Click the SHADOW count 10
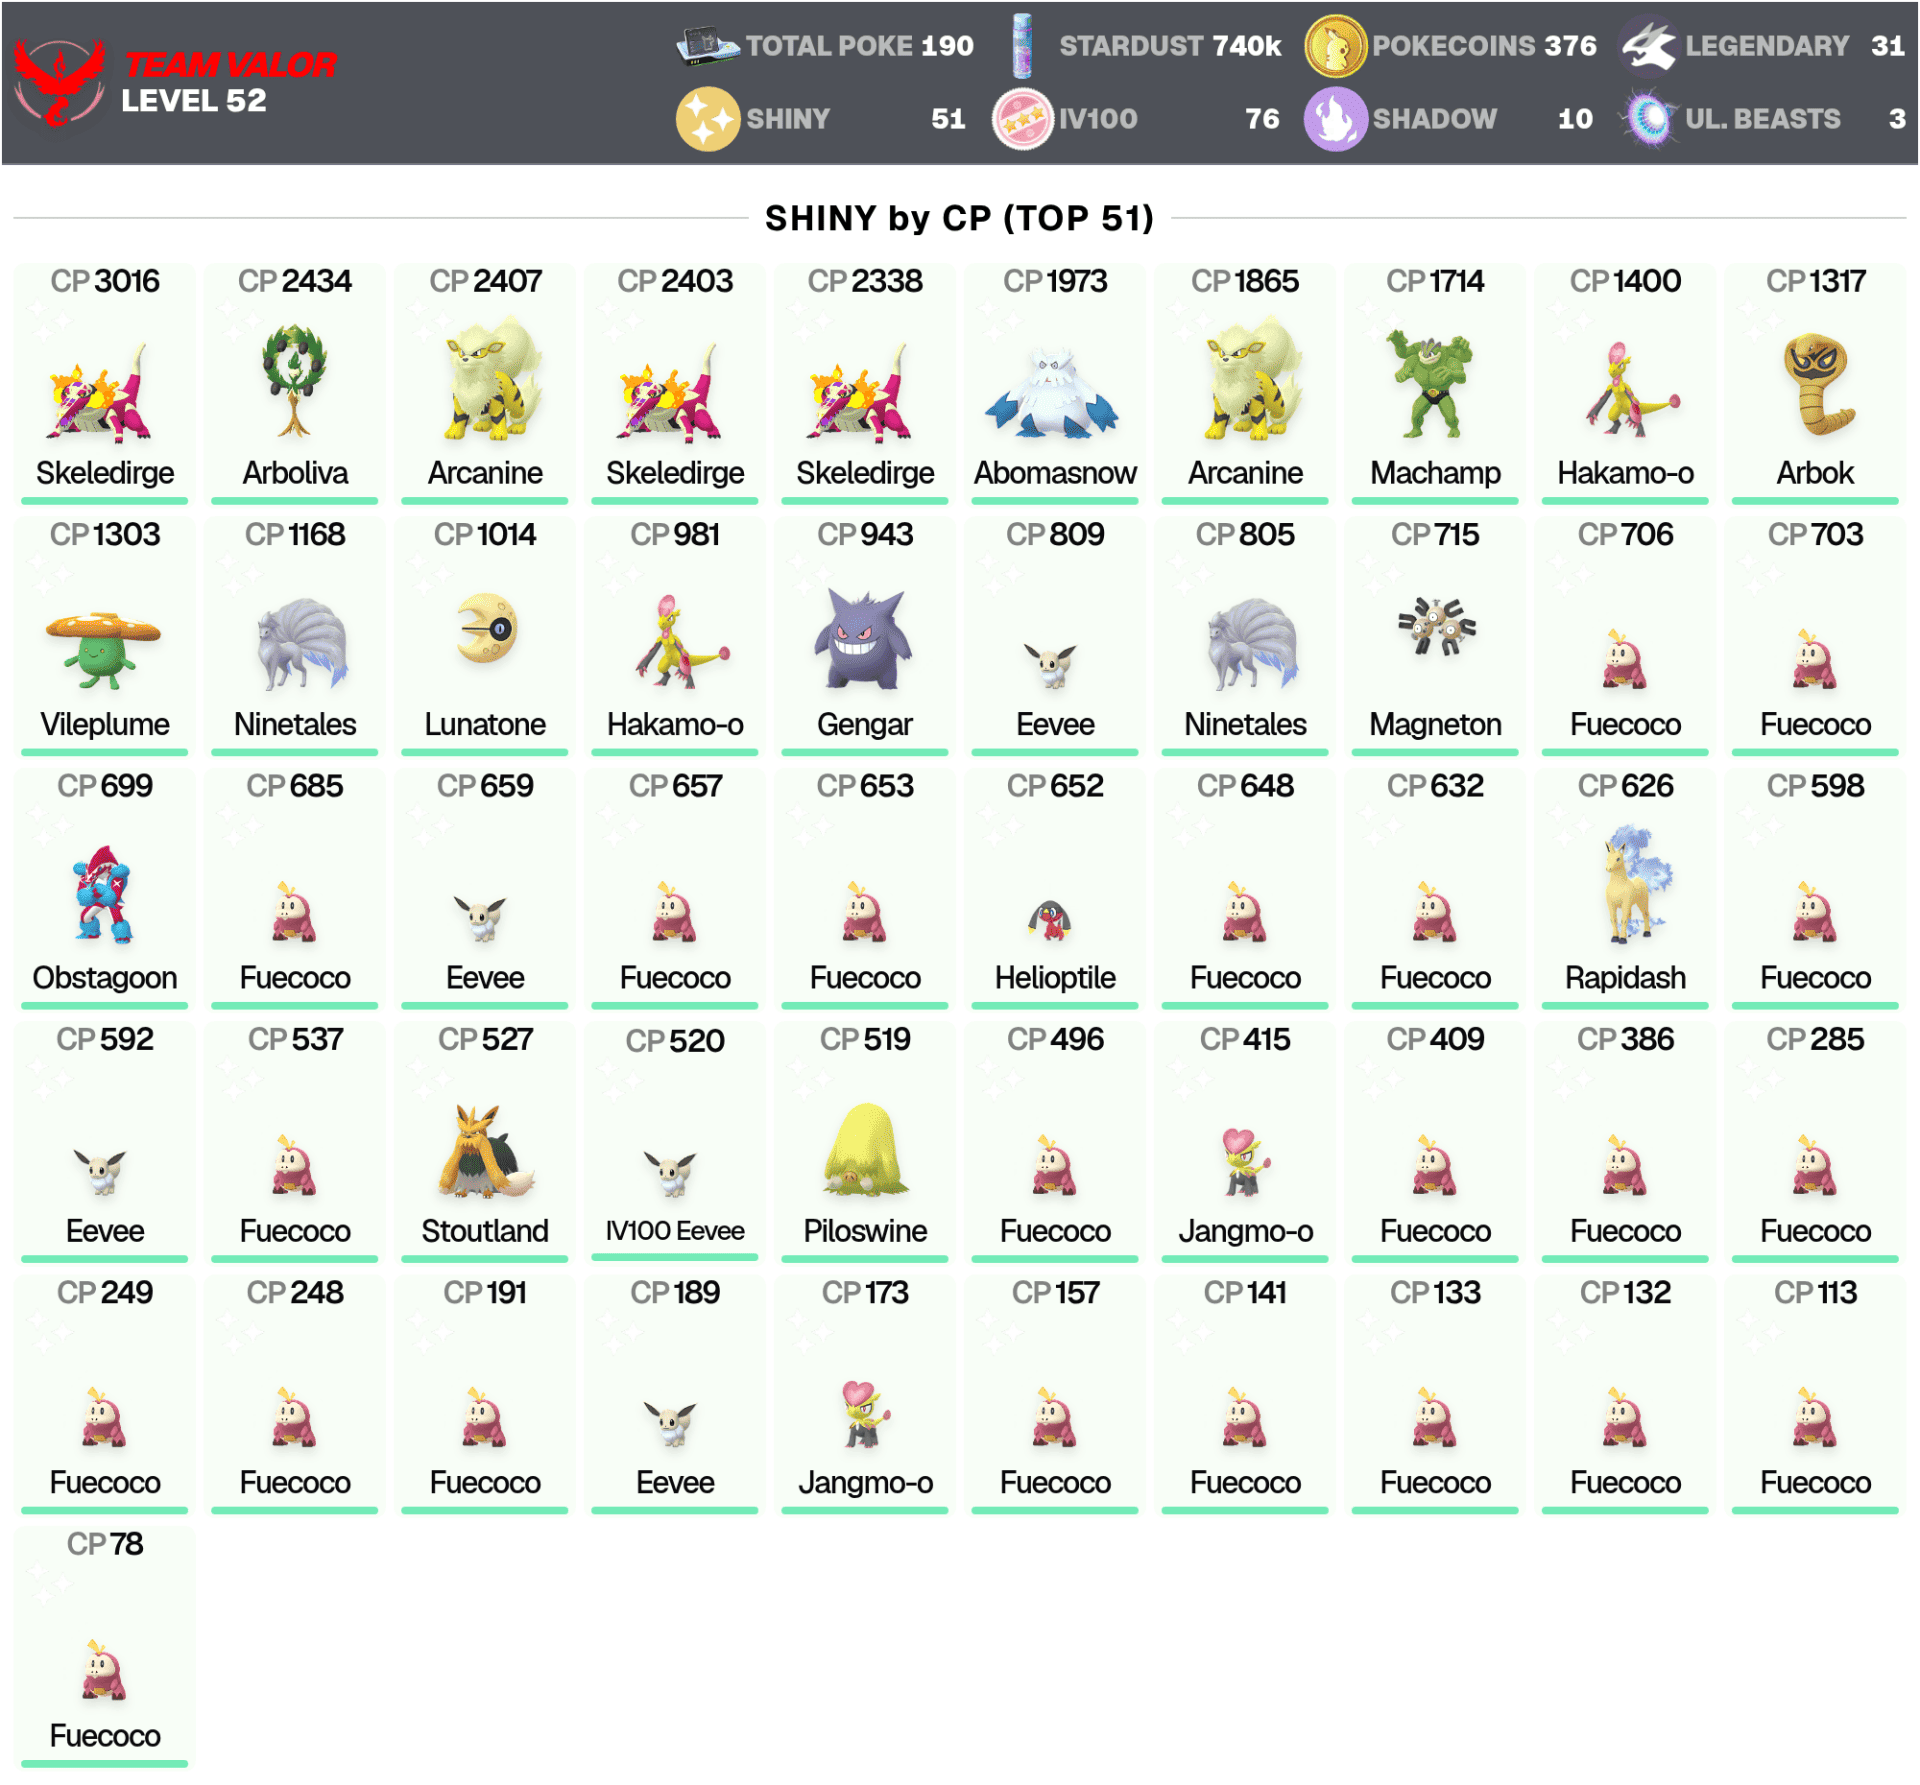The image size is (1920, 1785). [1575, 119]
